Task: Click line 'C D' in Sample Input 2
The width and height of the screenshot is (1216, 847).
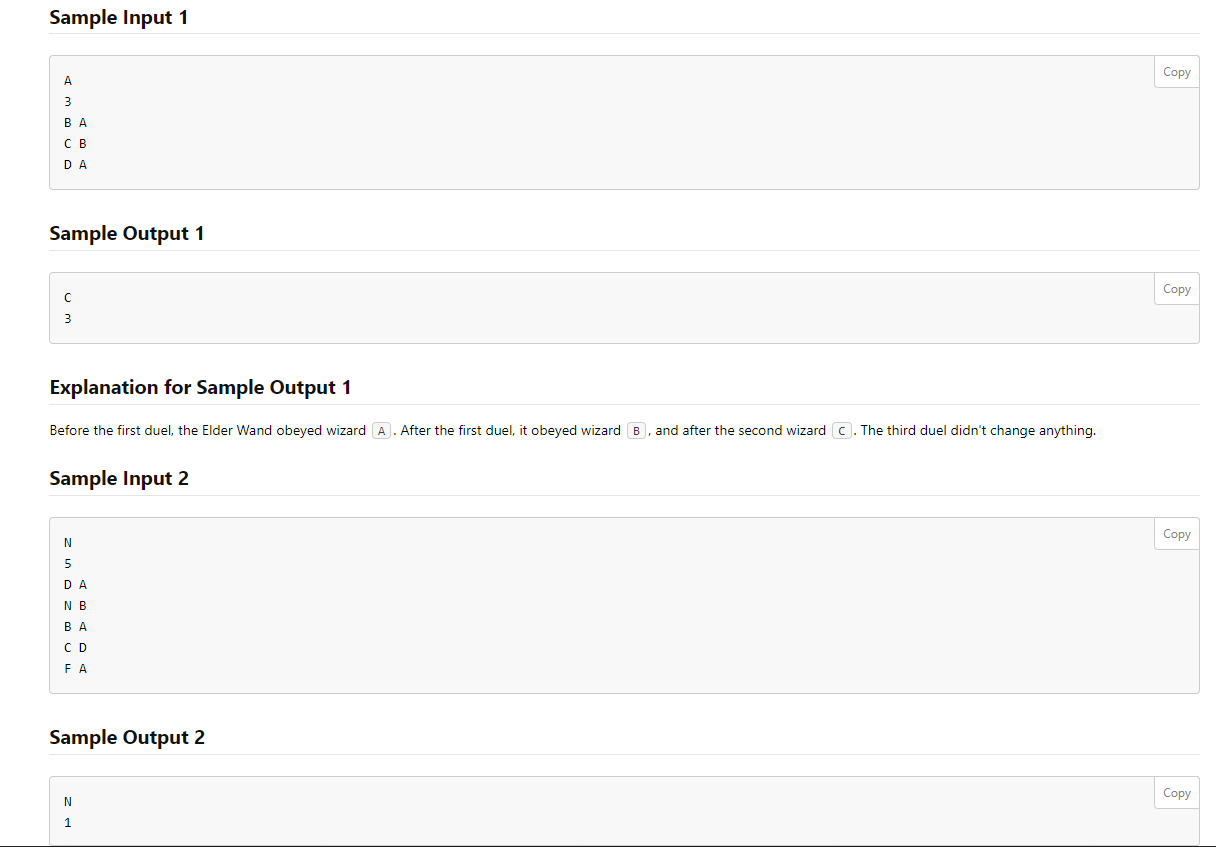Action: (75, 647)
